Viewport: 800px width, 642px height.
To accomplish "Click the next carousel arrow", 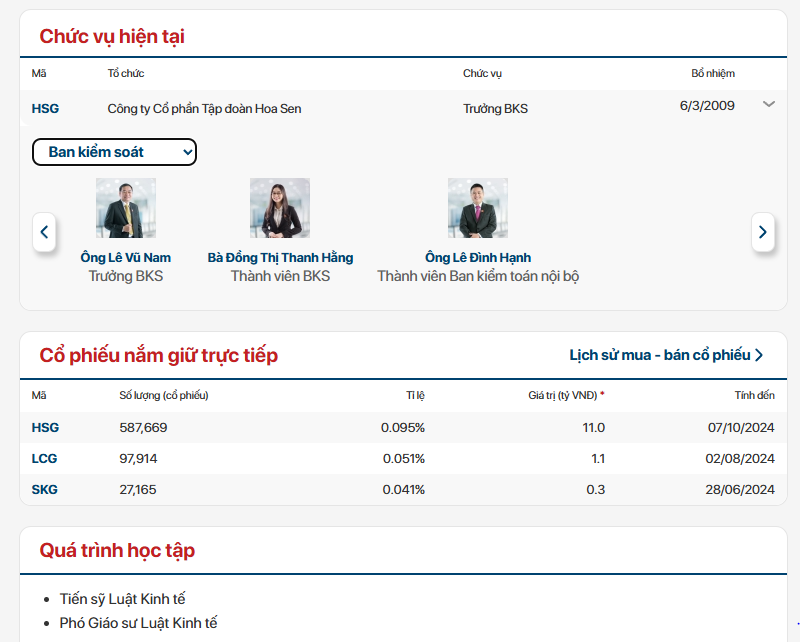I will (x=763, y=232).
